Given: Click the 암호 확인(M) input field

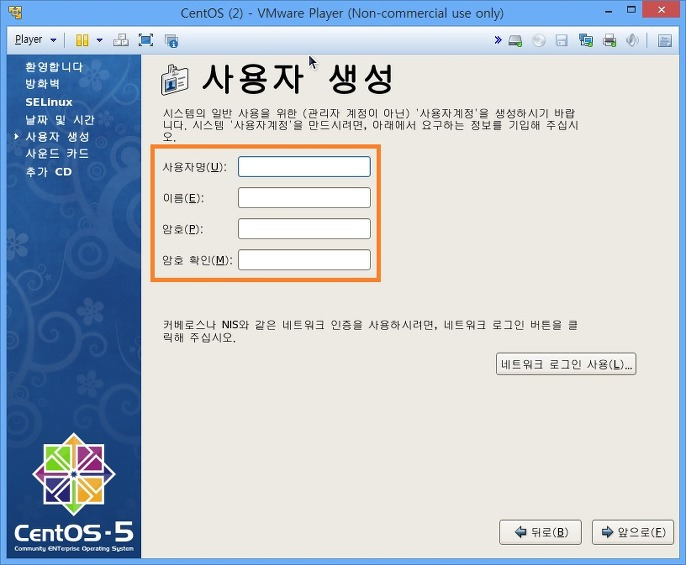Looking at the screenshot, I should 304,260.
